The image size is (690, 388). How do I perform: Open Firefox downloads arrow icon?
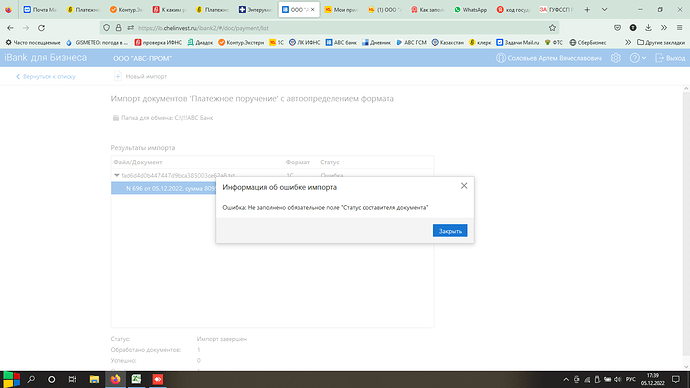coord(648,28)
